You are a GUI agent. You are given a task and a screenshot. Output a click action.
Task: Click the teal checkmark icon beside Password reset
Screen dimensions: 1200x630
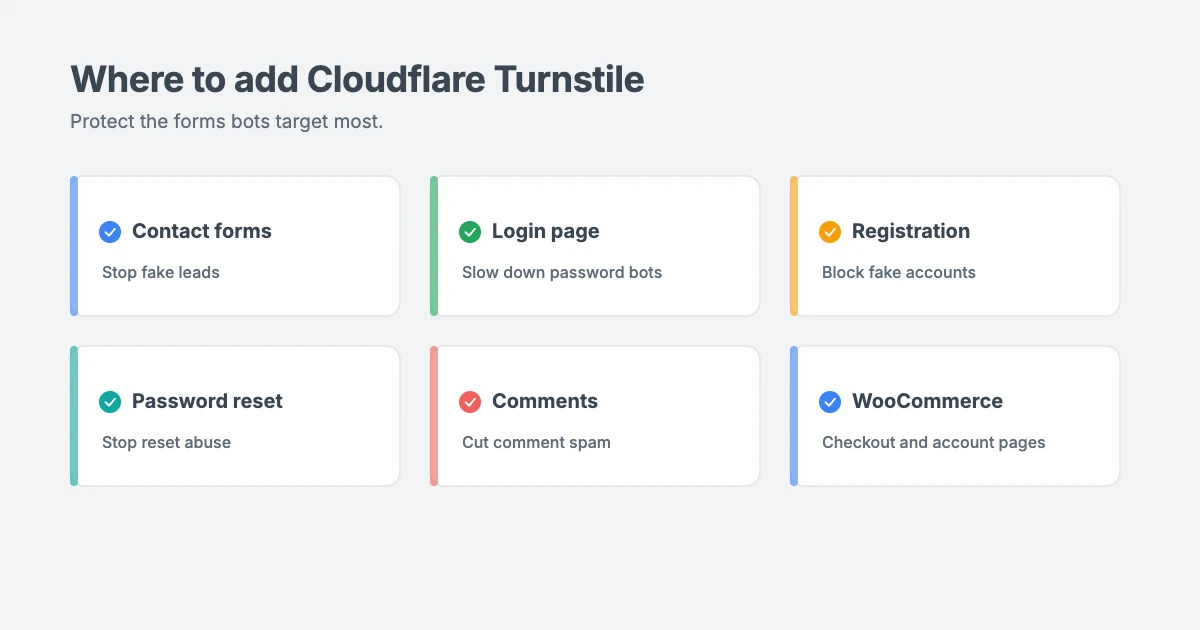[x=110, y=402]
